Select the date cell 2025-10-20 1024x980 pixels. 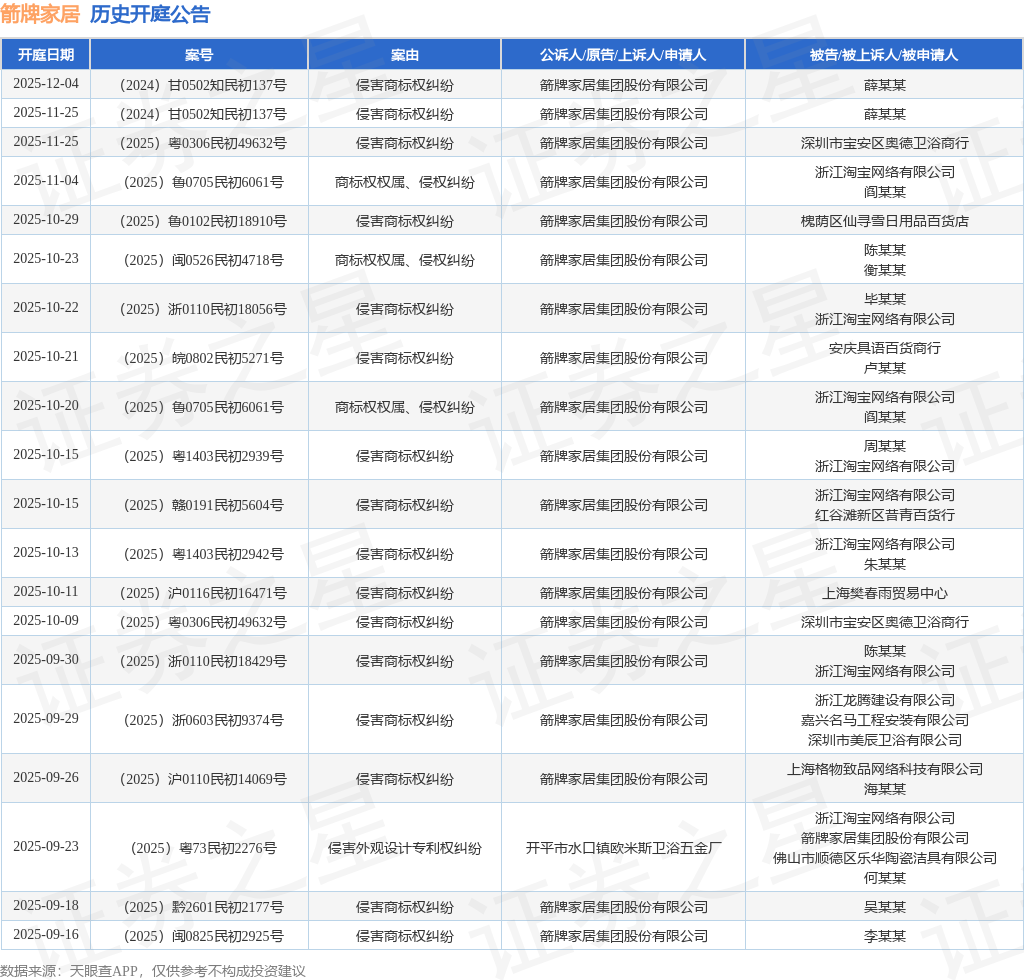click(46, 406)
